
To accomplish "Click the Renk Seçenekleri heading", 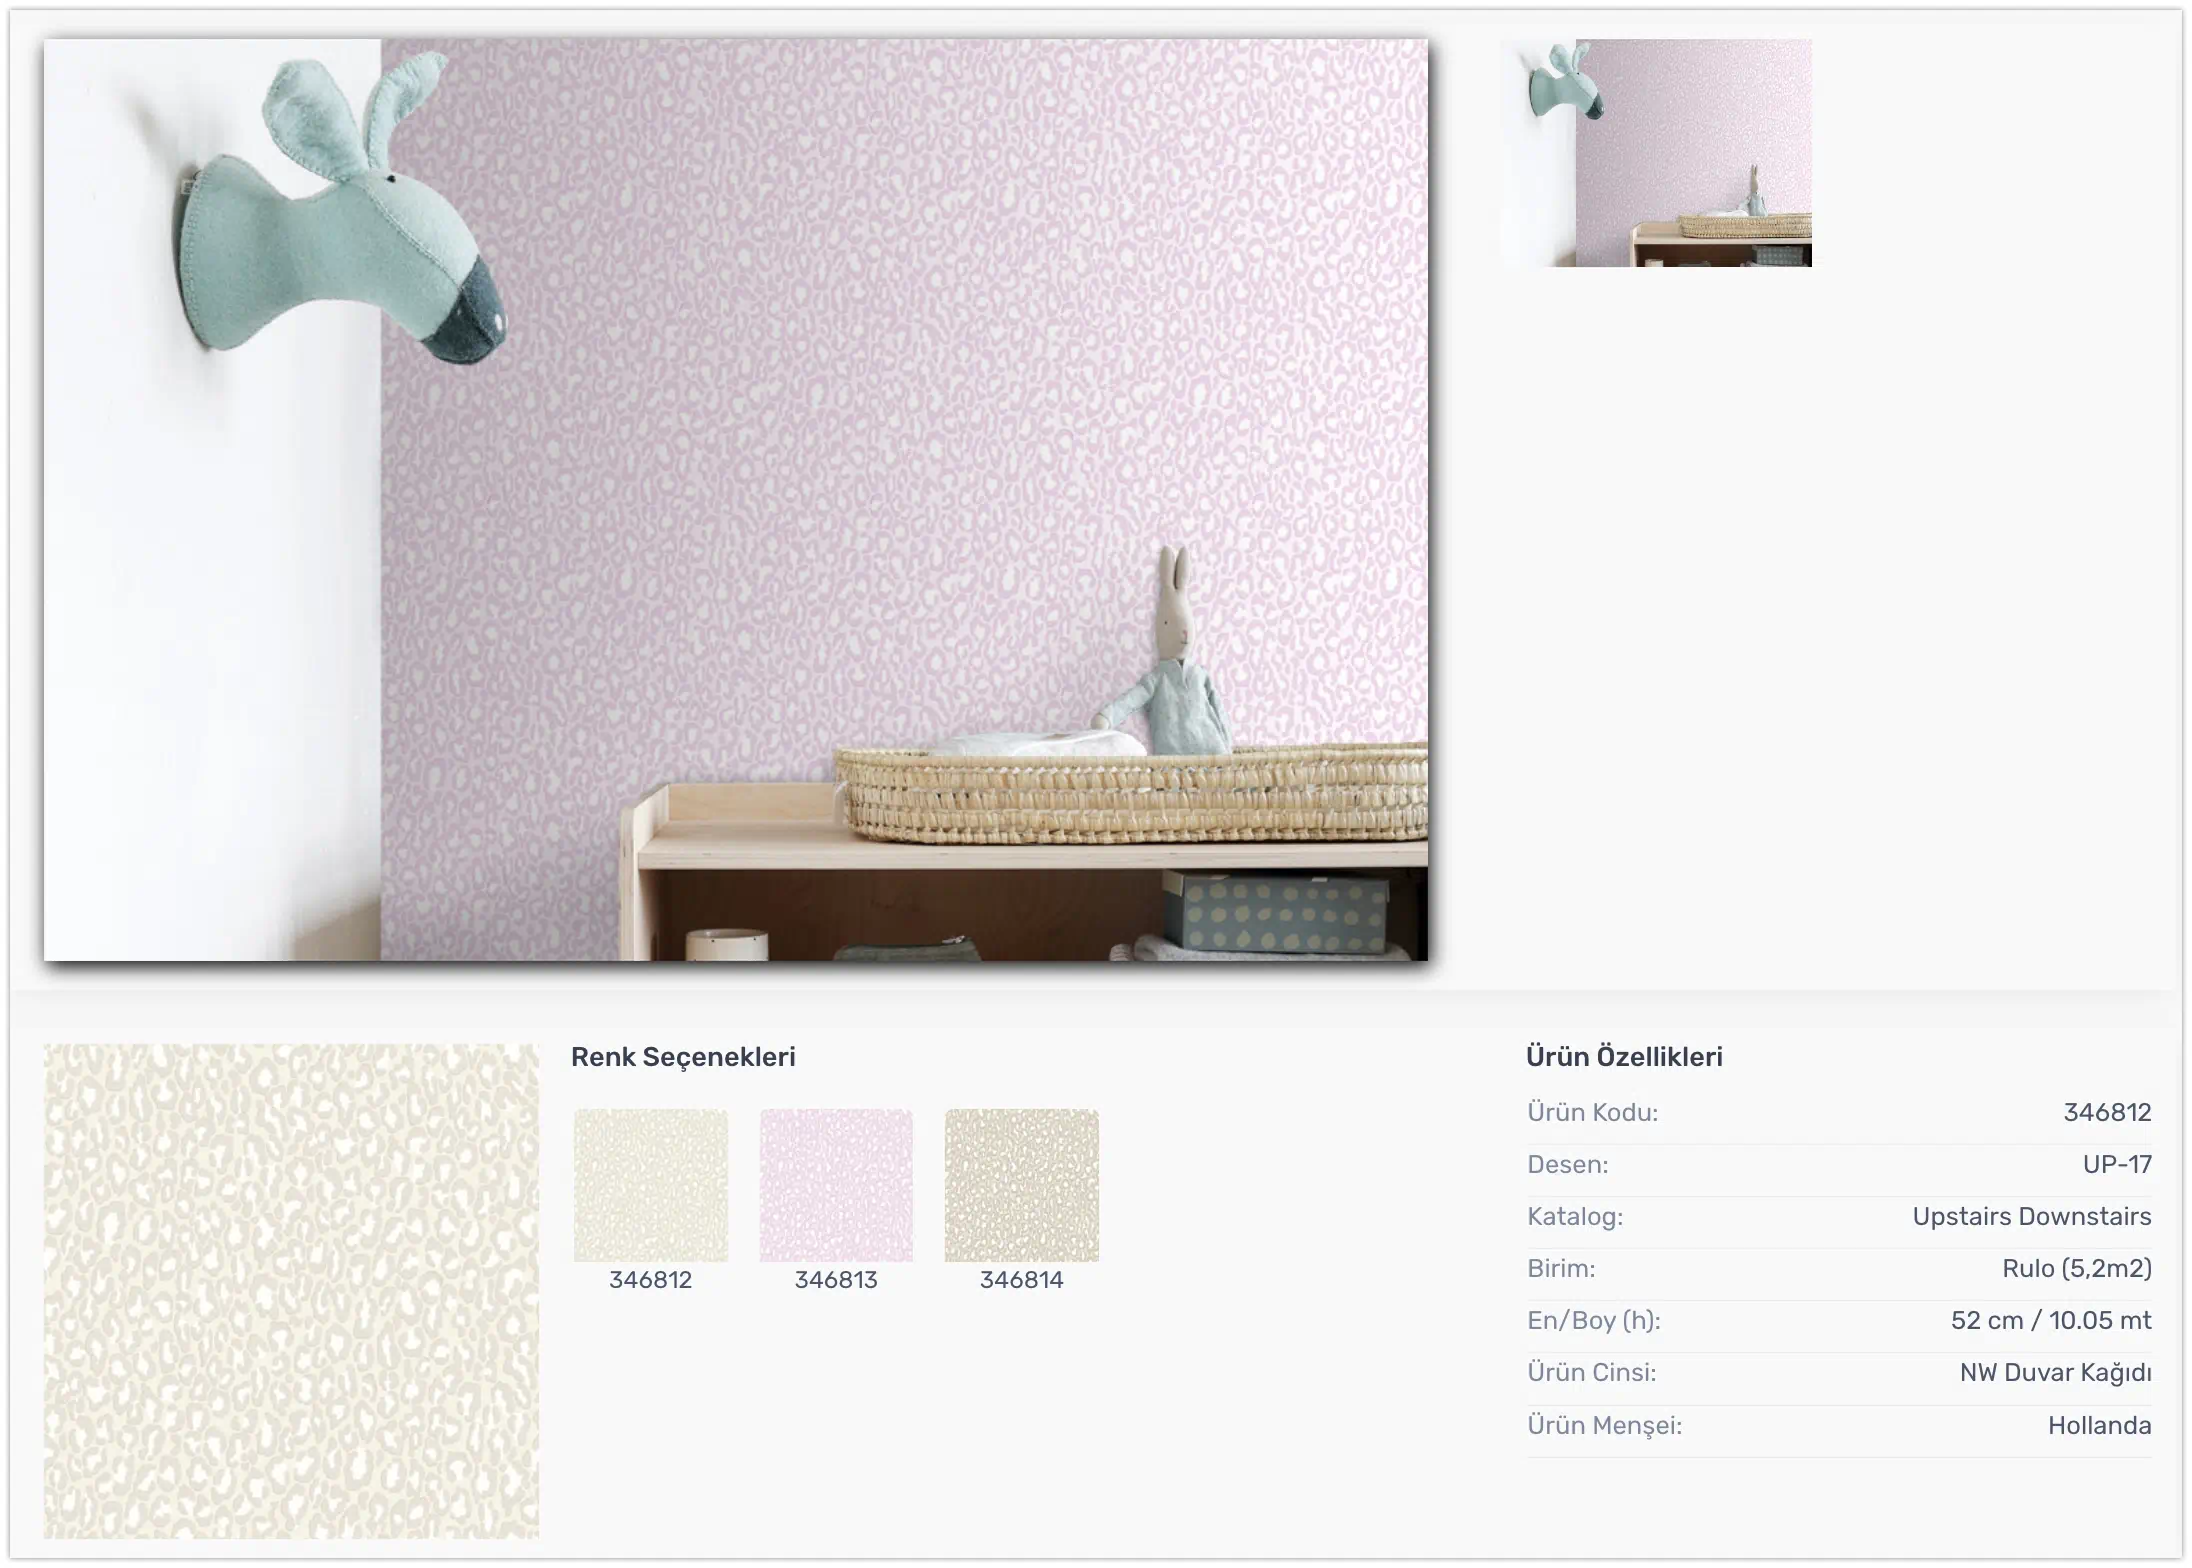I will tap(683, 1057).
